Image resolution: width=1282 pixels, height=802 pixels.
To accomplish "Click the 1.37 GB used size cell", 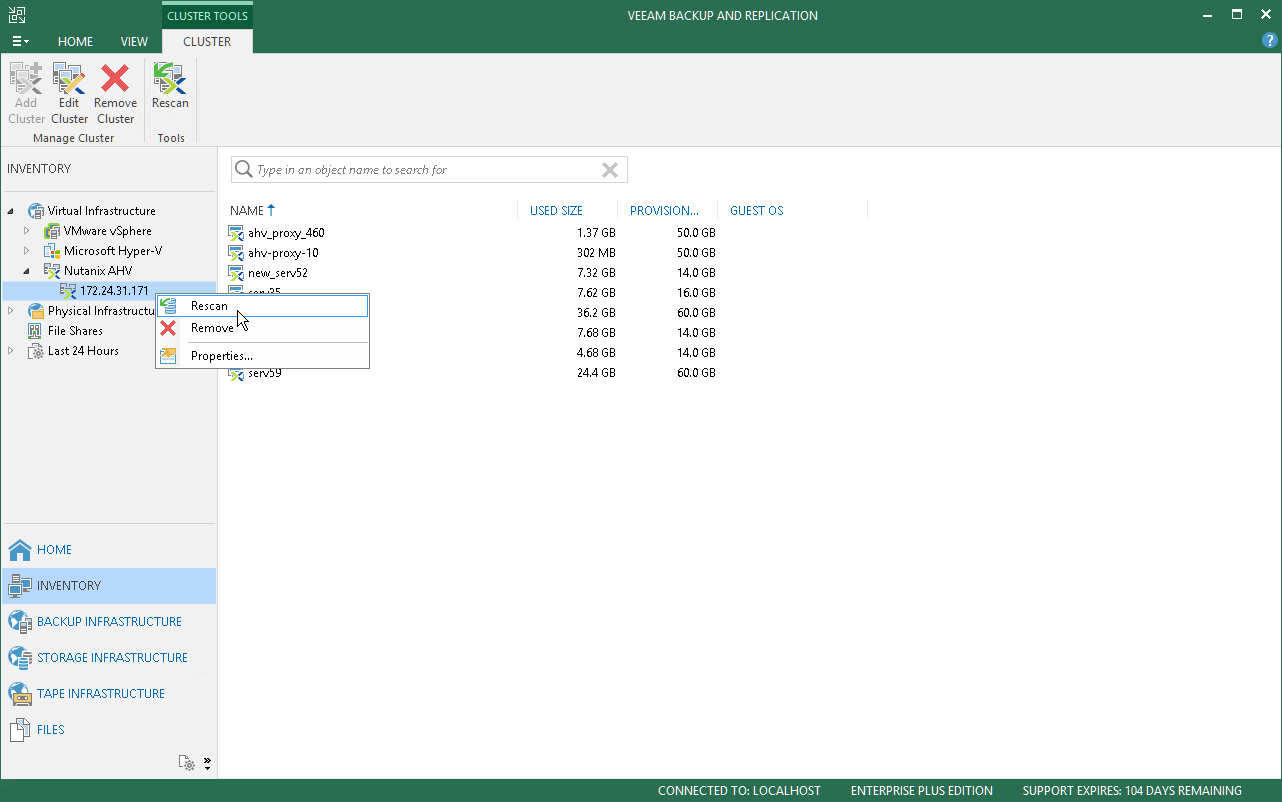I will tap(596, 233).
